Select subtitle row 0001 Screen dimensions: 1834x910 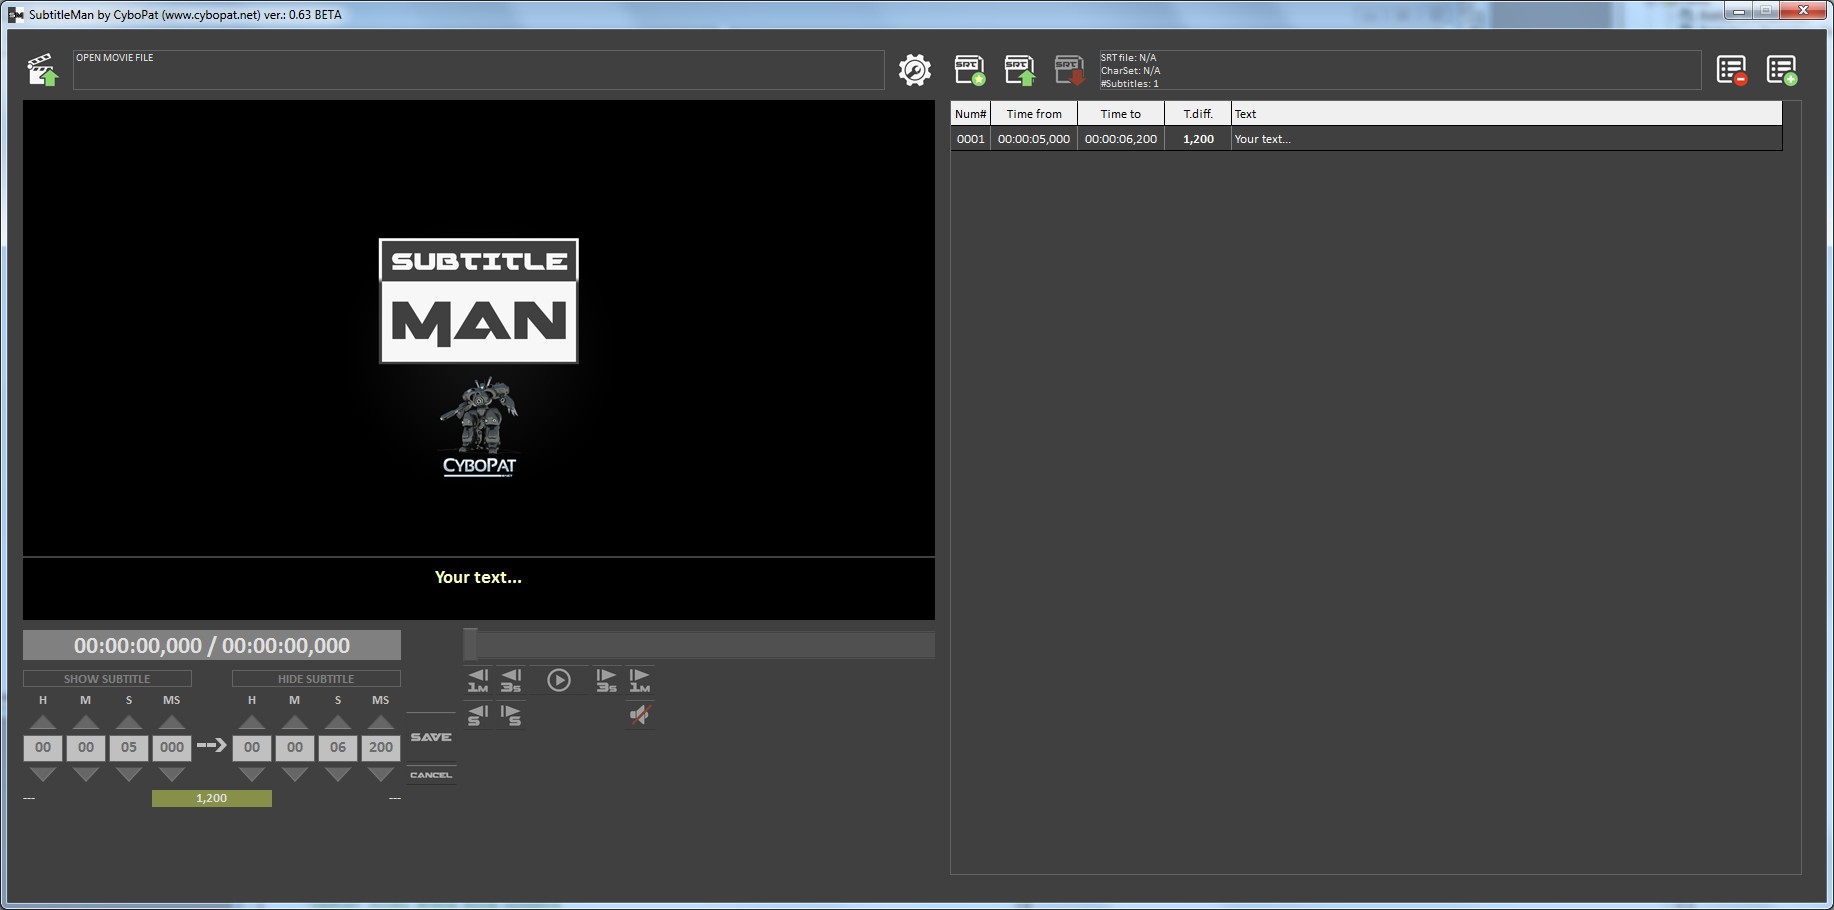coord(1366,139)
